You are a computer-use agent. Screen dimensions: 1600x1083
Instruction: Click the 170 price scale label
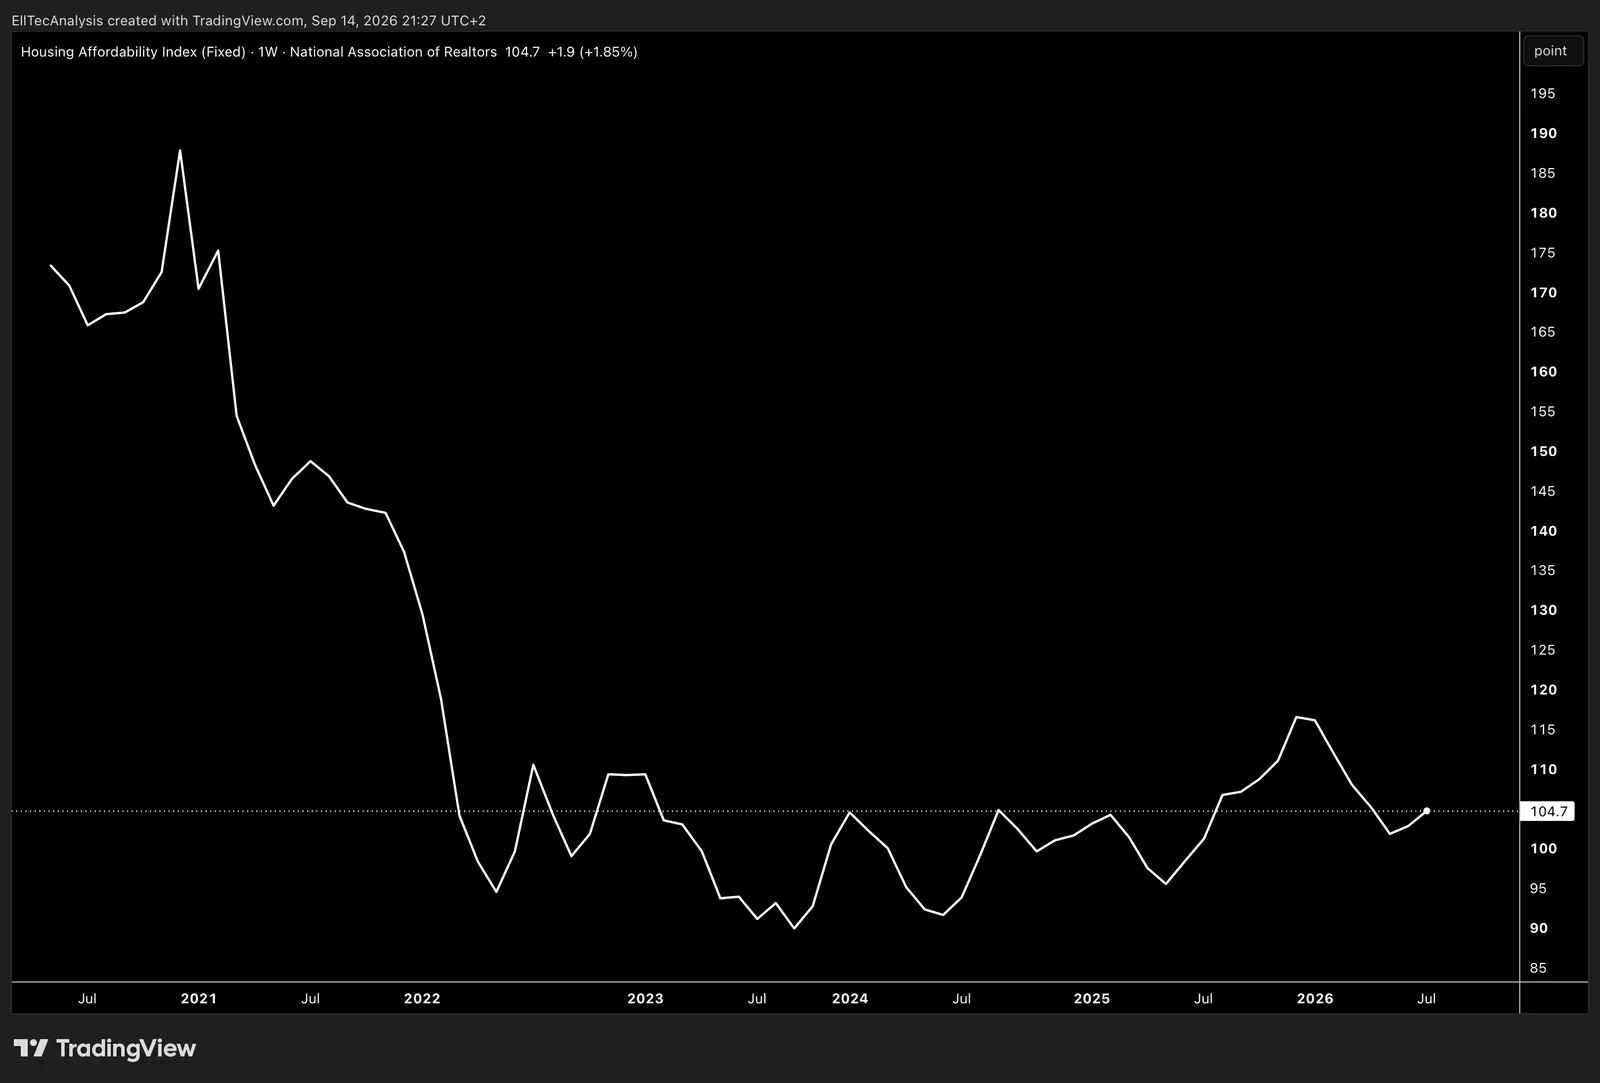[1543, 292]
